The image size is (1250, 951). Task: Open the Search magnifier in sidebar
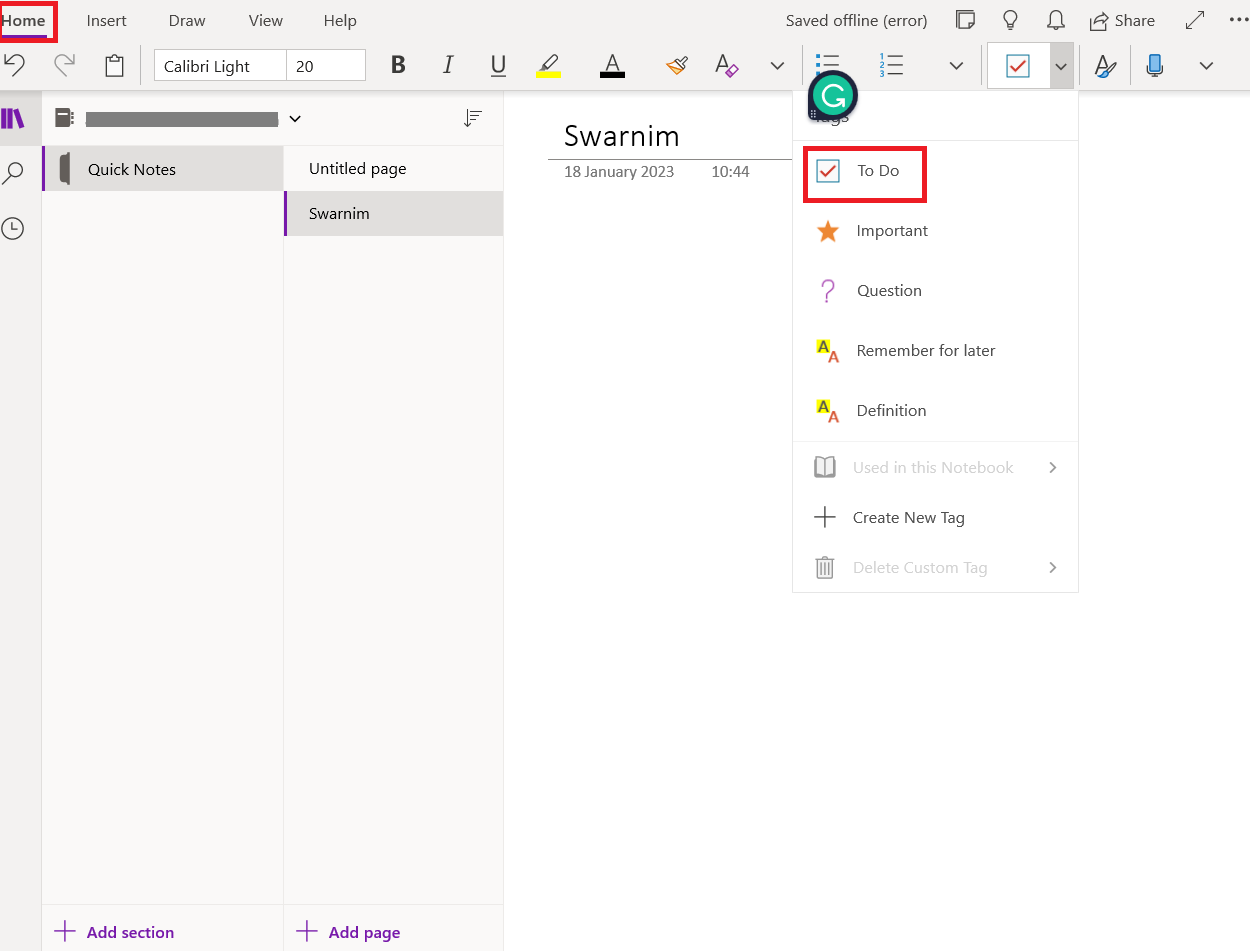13,173
